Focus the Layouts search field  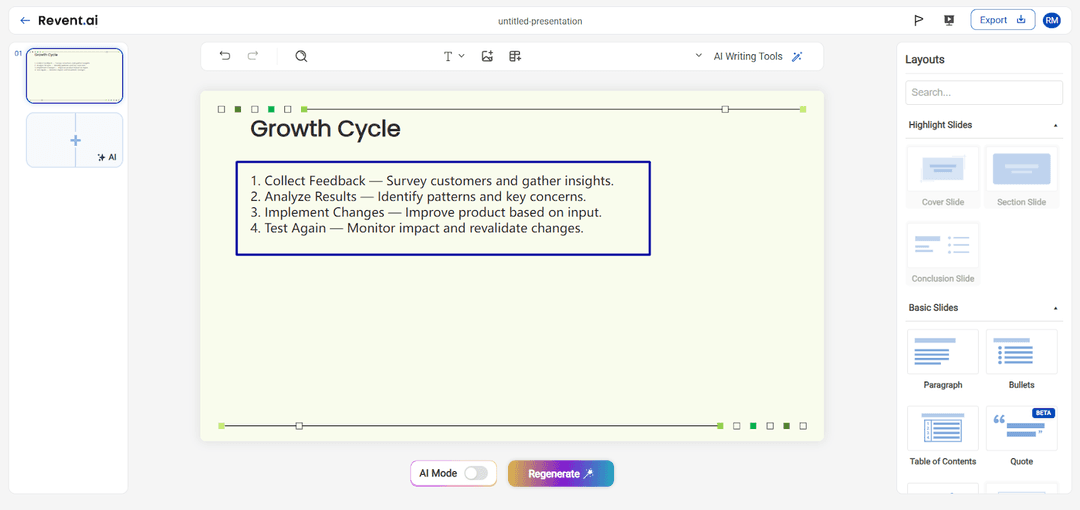[984, 92]
